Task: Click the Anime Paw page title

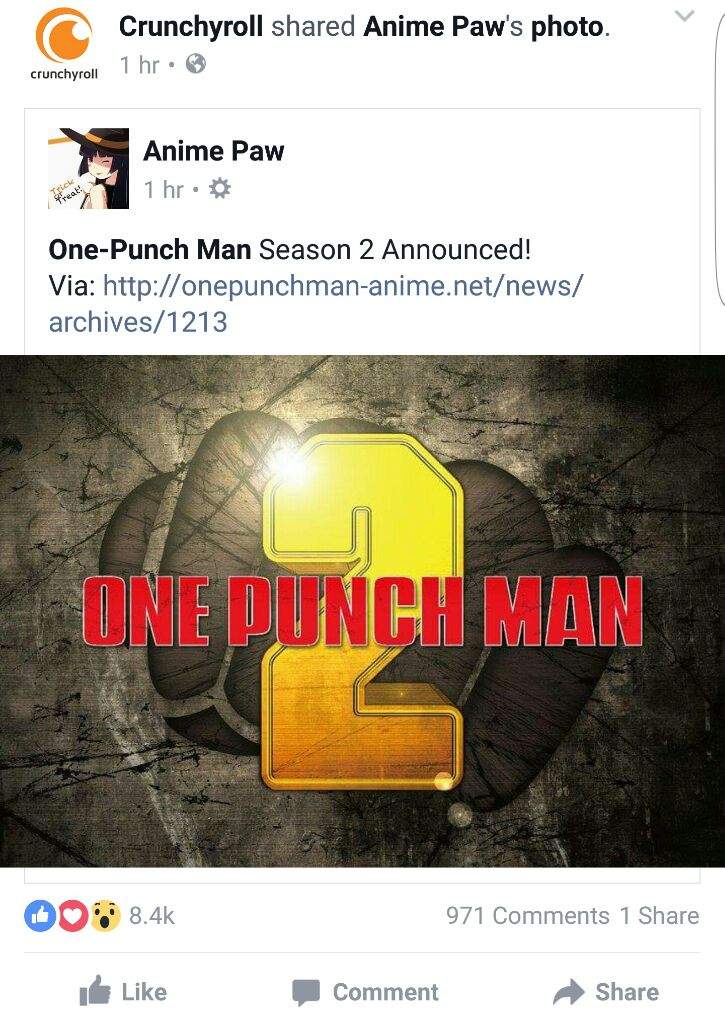Action: (214, 151)
